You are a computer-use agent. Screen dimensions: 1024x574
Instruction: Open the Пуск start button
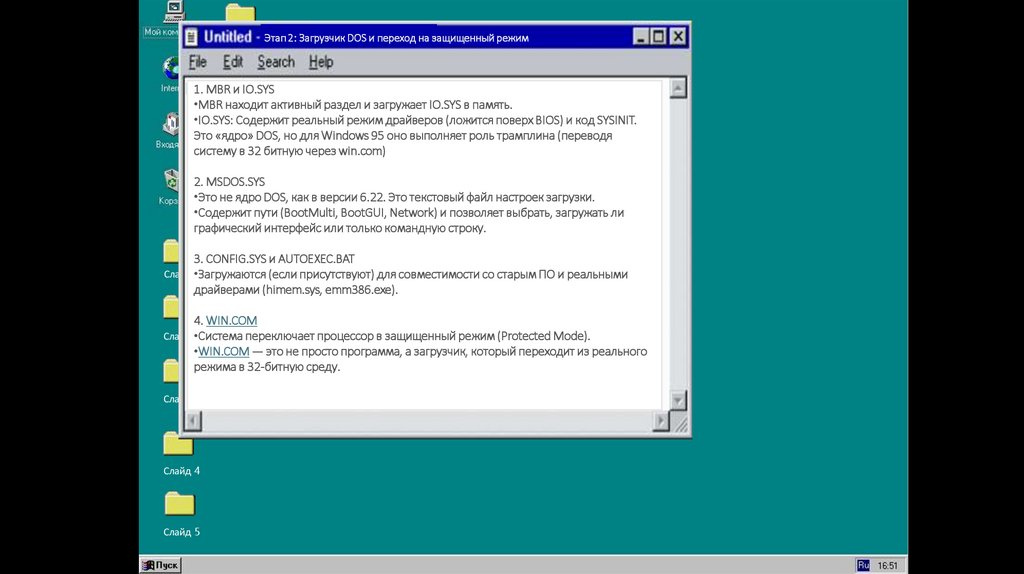161,565
